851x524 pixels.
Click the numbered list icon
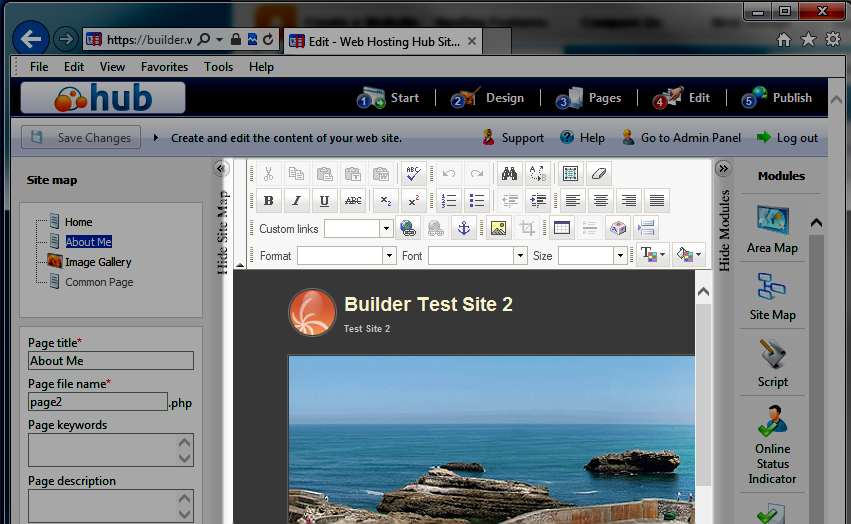449,201
